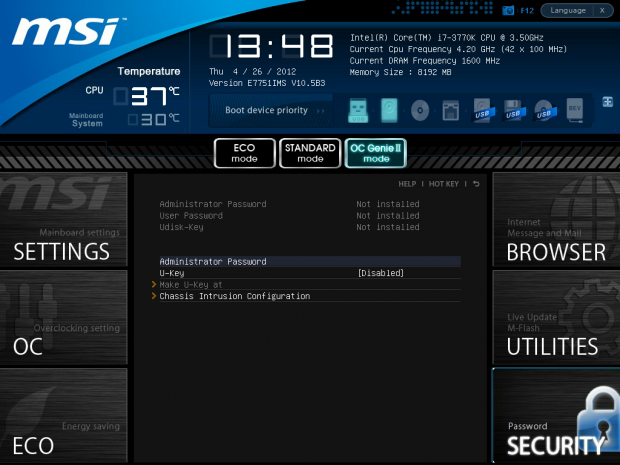
Task: Select the network boot device icon
Action: click(x=450, y=110)
